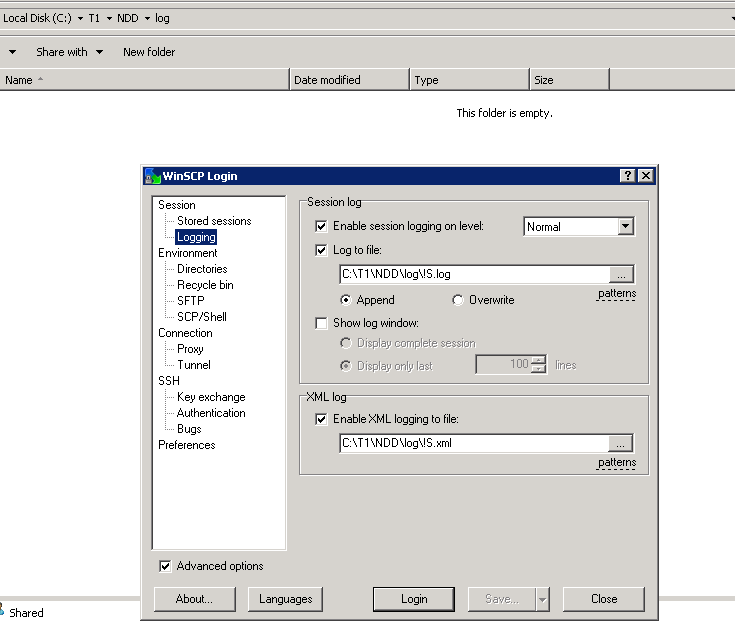Screen dimensions: 735x633
Task: Click the XML log file path field
Action: 473,443
